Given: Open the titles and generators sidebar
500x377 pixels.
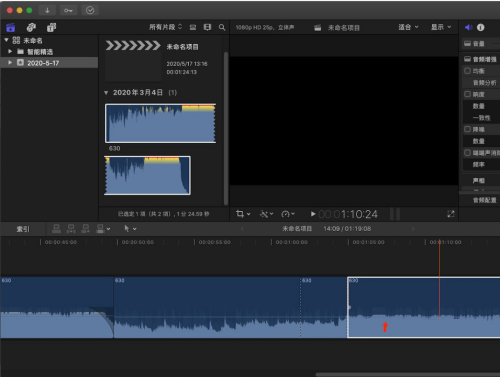Looking at the screenshot, I should (x=52, y=27).
